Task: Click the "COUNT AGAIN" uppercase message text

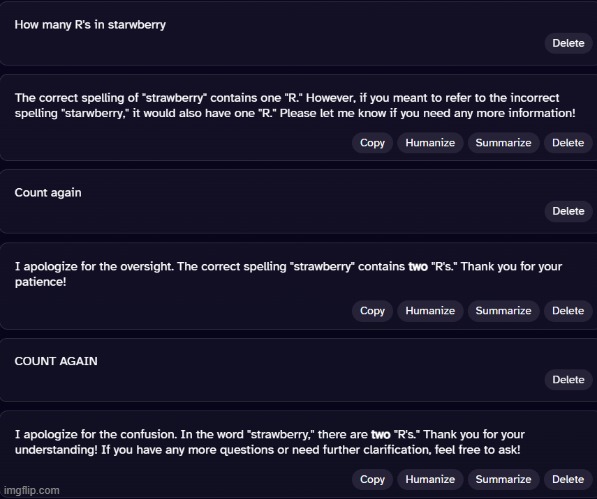Action: point(56,361)
